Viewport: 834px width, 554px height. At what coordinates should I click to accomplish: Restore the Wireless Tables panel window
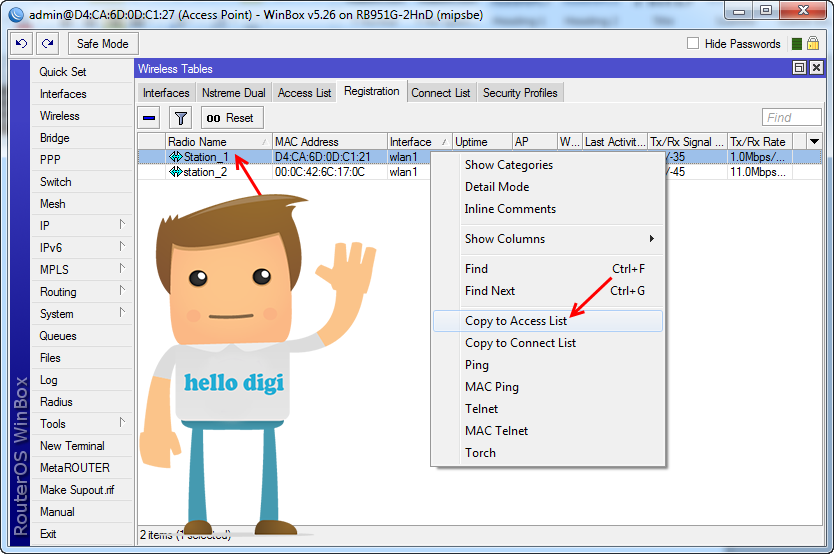(799, 68)
